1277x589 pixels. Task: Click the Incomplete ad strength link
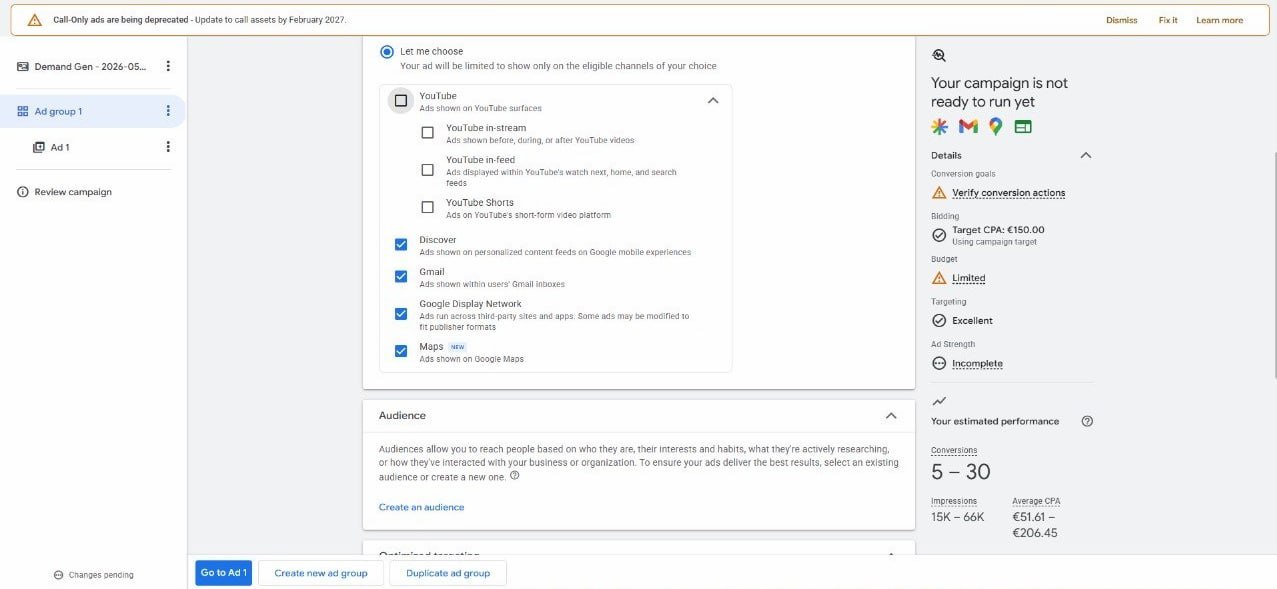977,364
